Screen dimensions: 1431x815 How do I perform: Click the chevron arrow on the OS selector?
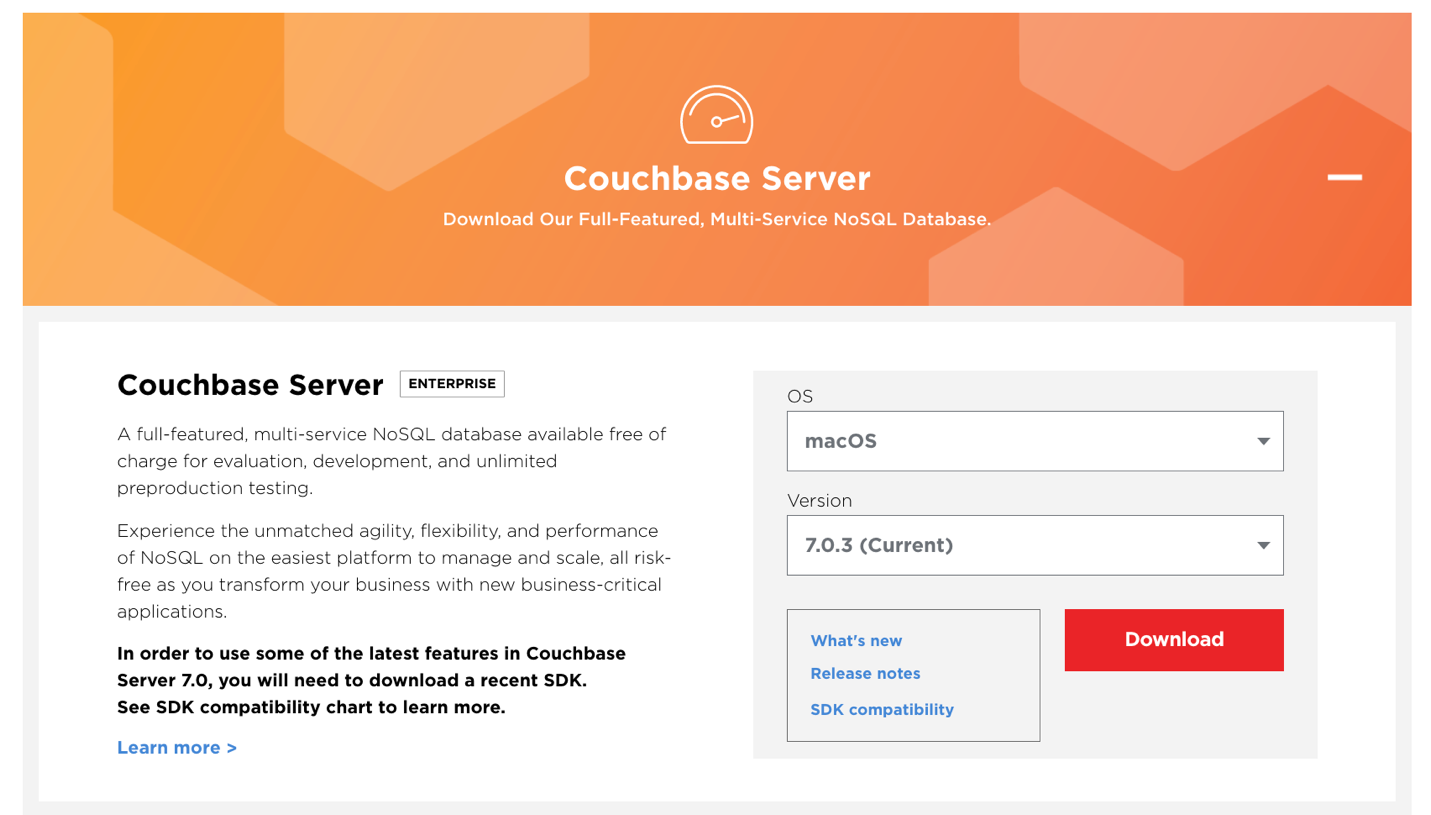(x=1262, y=441)
